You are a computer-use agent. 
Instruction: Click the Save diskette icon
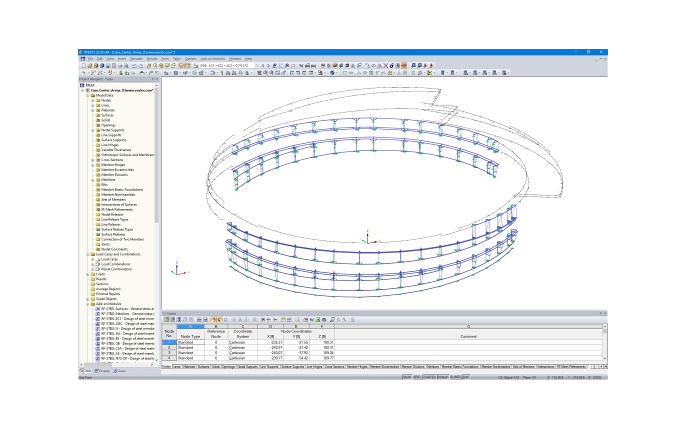tap(108, 66)
